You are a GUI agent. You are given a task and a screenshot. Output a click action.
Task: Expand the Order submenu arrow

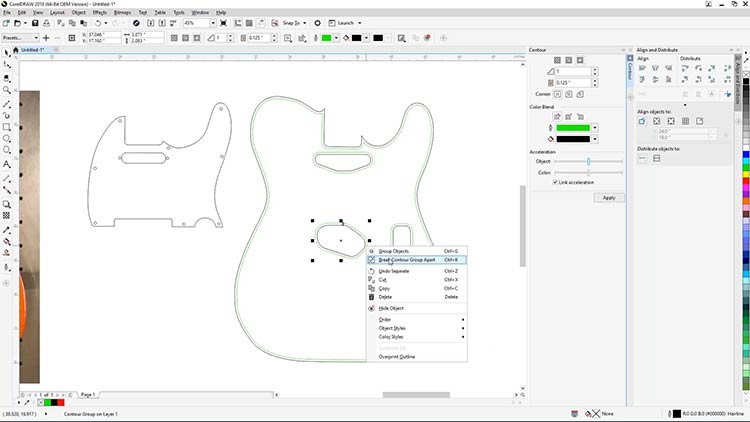coord(463,320)
